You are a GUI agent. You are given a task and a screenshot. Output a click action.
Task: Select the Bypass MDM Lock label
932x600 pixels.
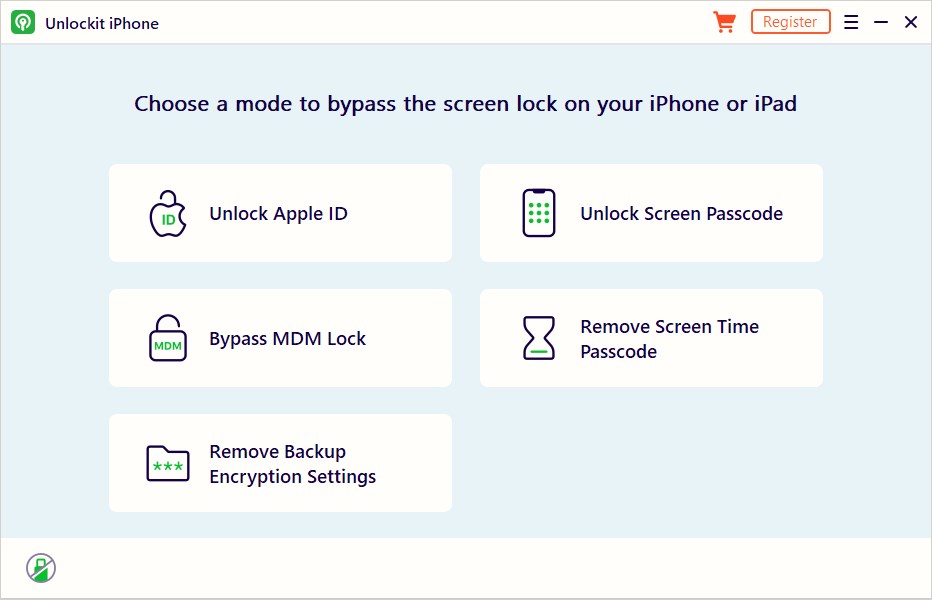(287, 339)
